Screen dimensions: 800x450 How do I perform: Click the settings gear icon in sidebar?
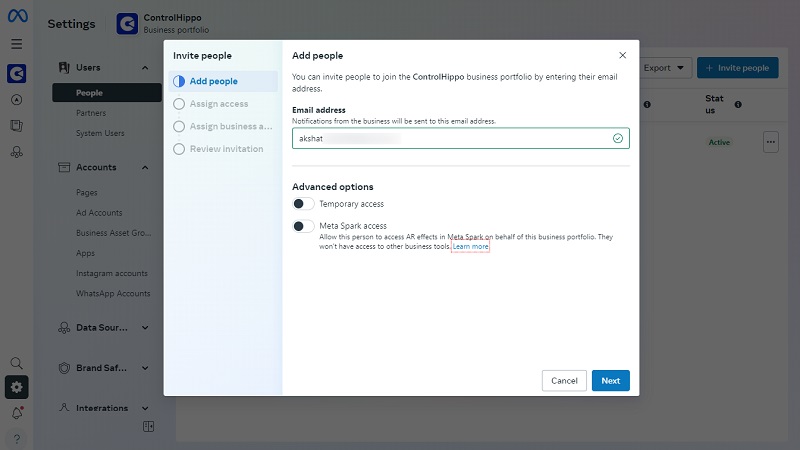[x=16, y=387]
